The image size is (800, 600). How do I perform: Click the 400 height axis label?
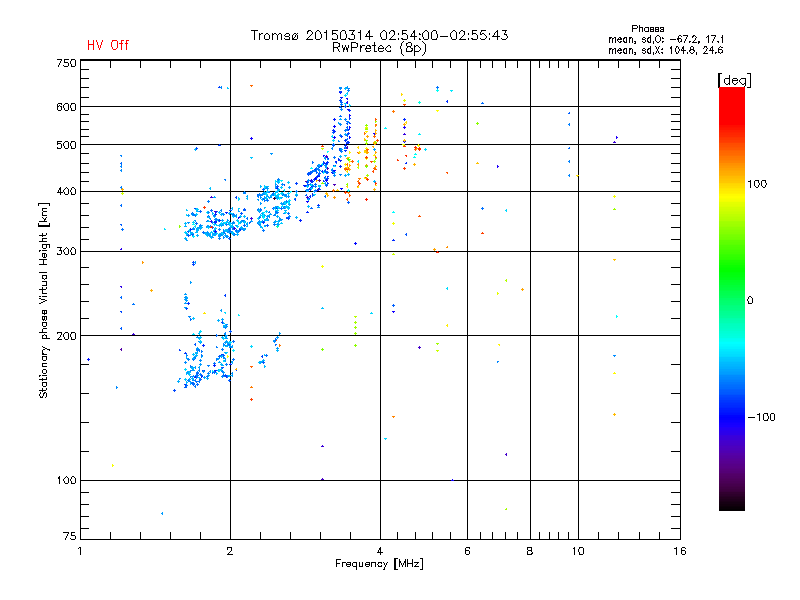pos(66,191)
